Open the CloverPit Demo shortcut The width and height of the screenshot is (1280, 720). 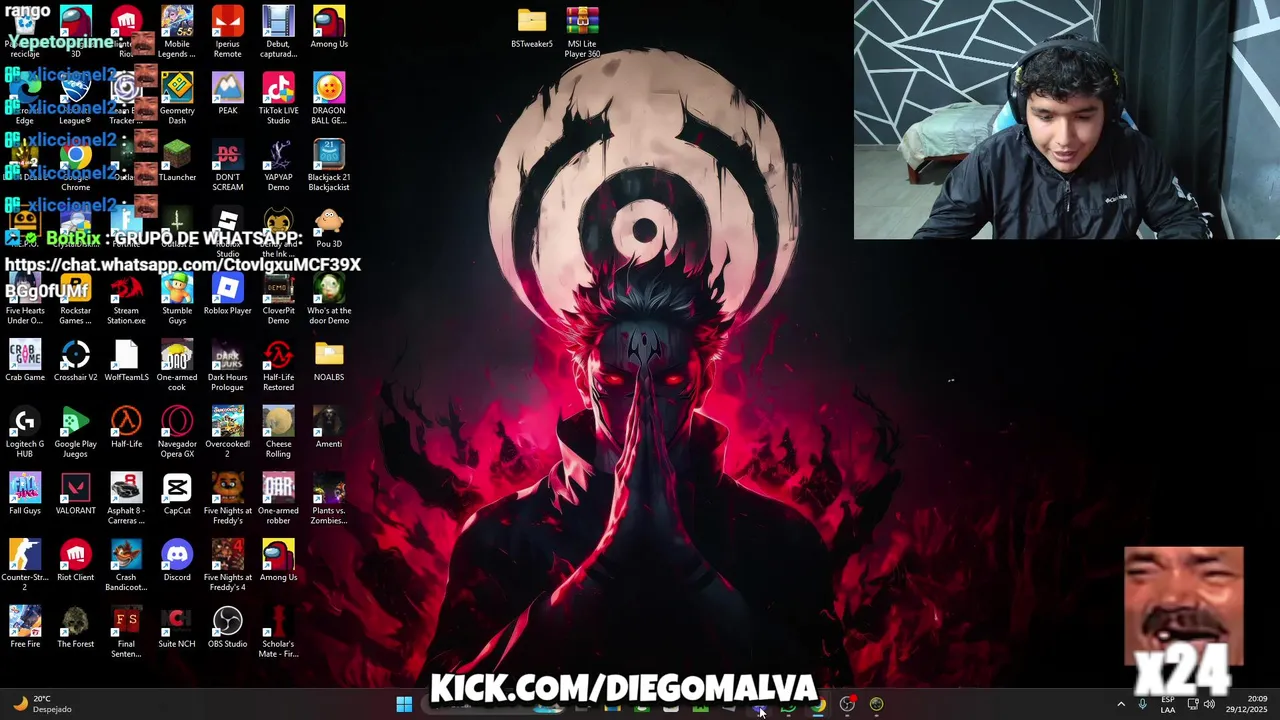[x=278, y=298]
